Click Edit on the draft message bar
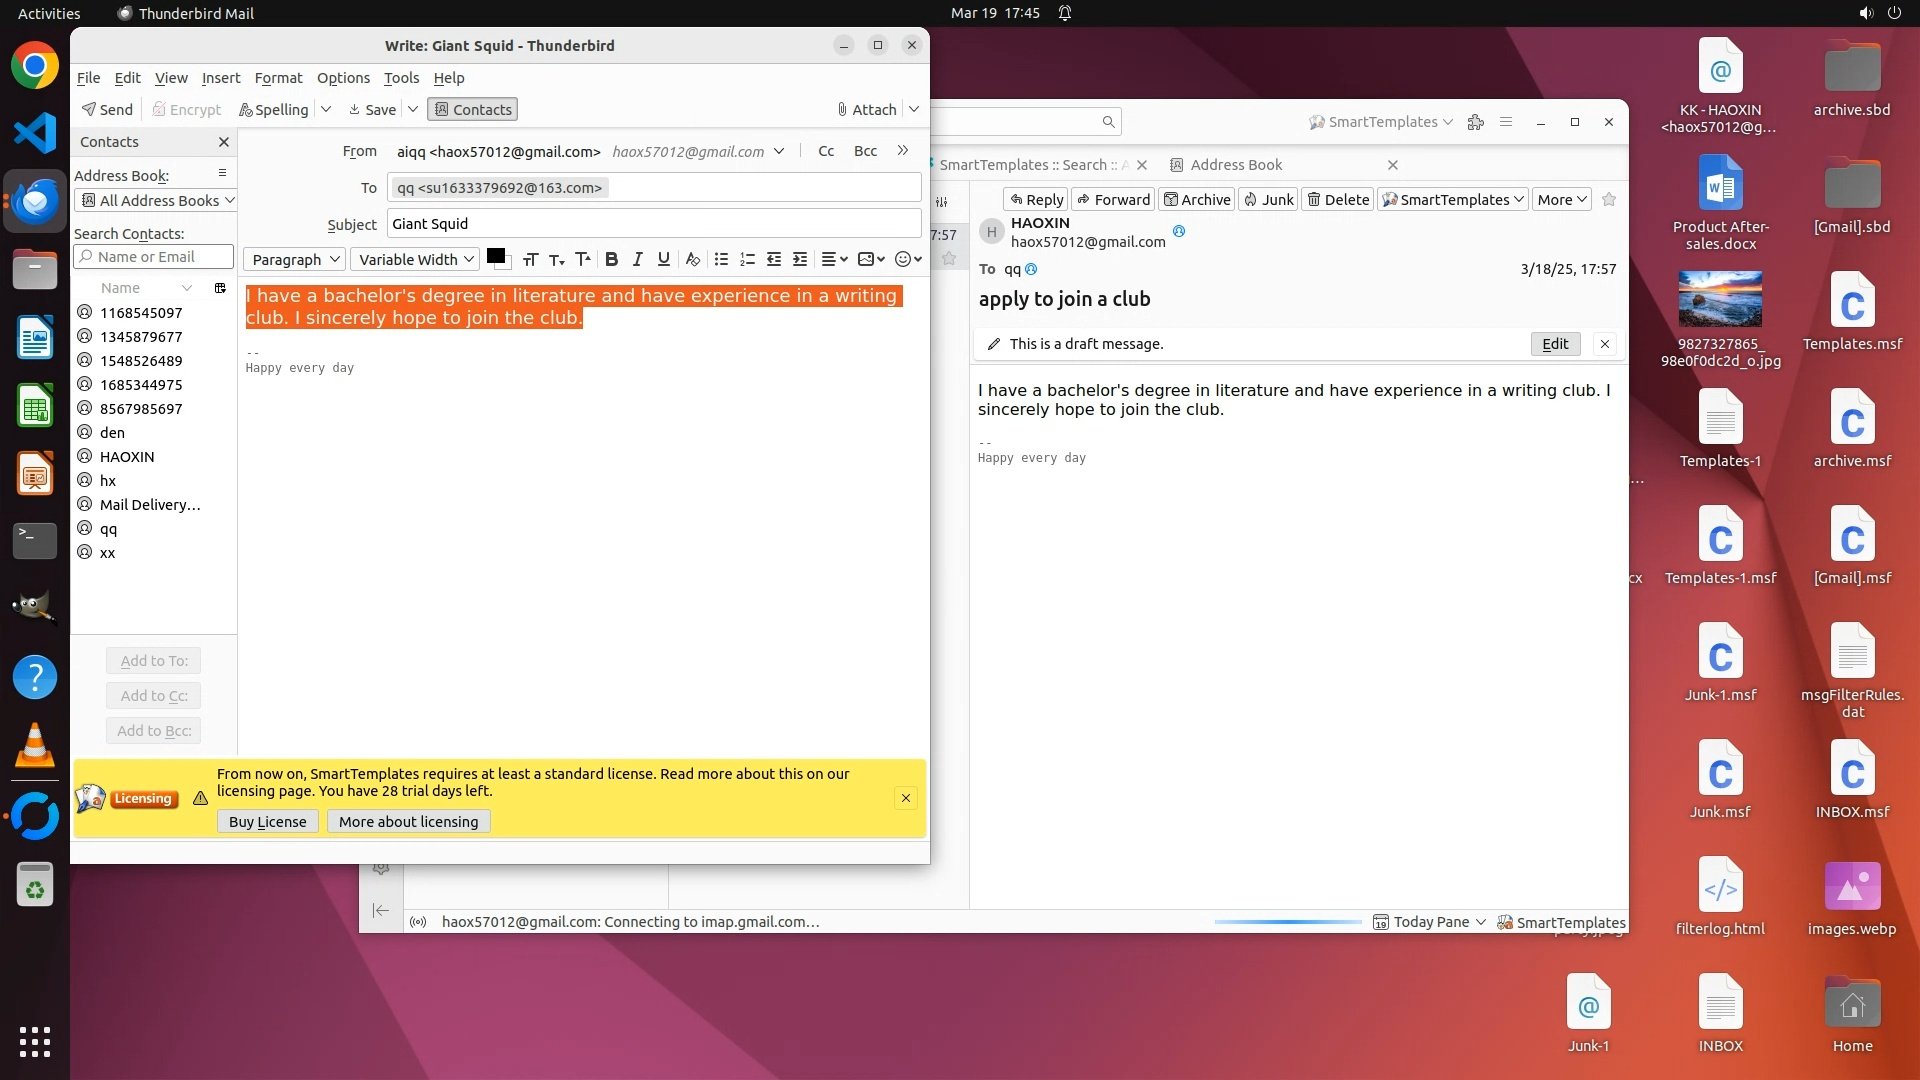The height and width of the screenshot is (1080, 1920). [x=1555, y=343]
